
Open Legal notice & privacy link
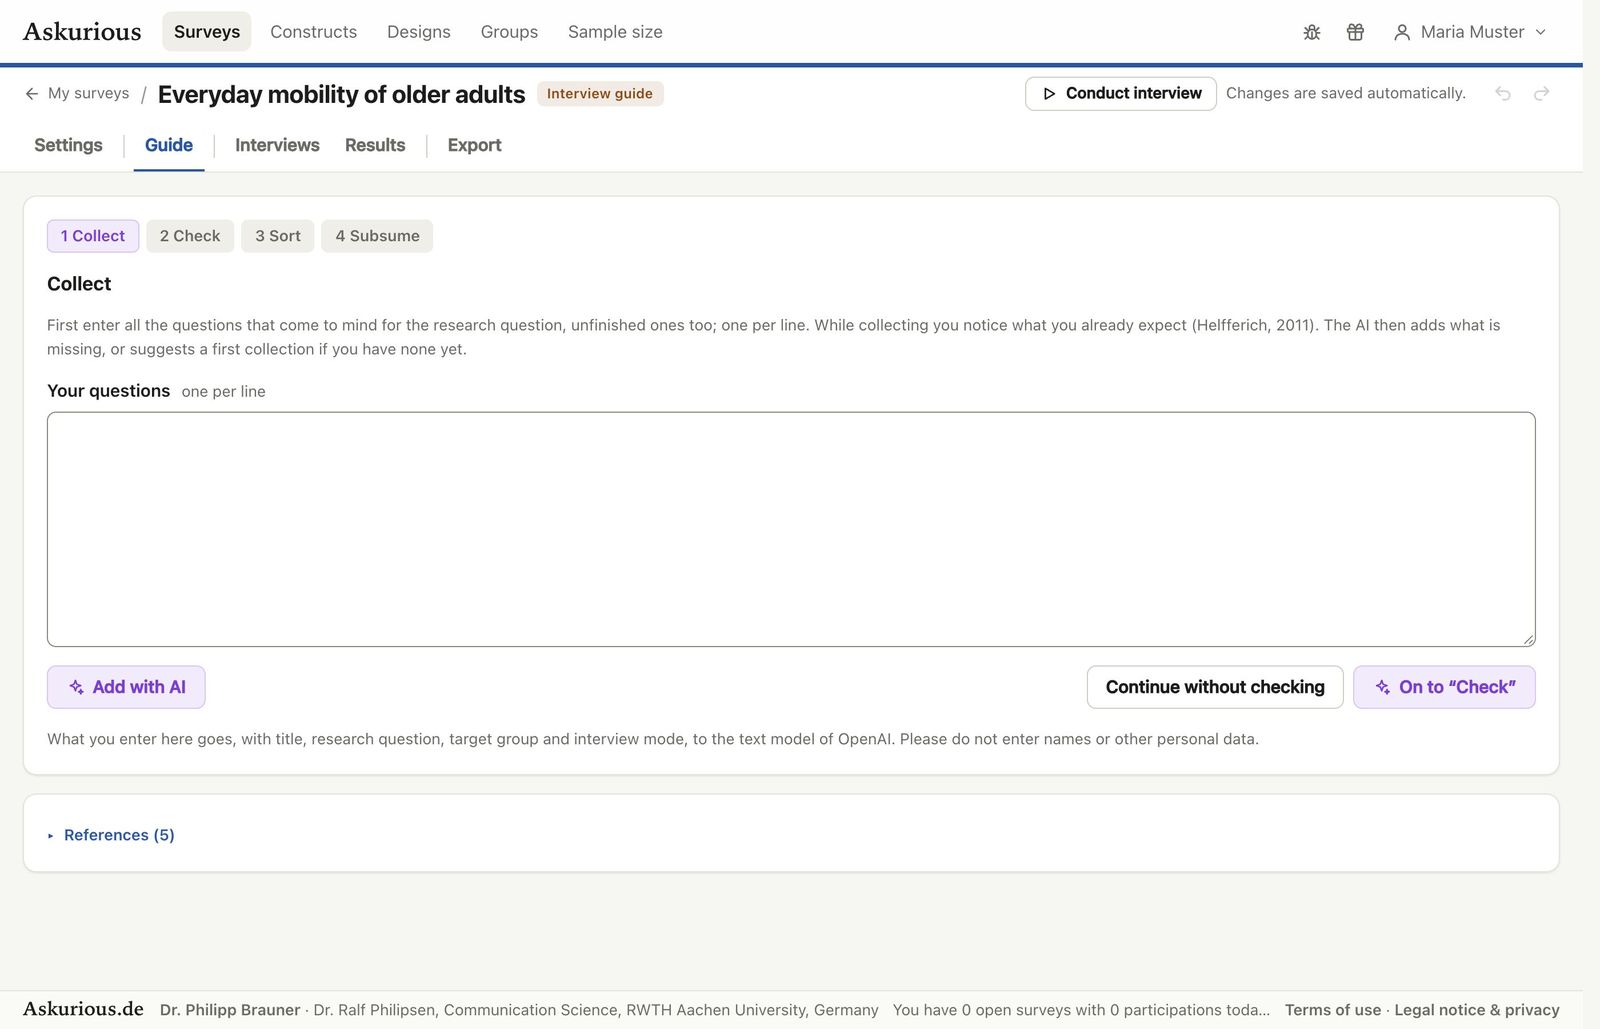point(1477,1010)
